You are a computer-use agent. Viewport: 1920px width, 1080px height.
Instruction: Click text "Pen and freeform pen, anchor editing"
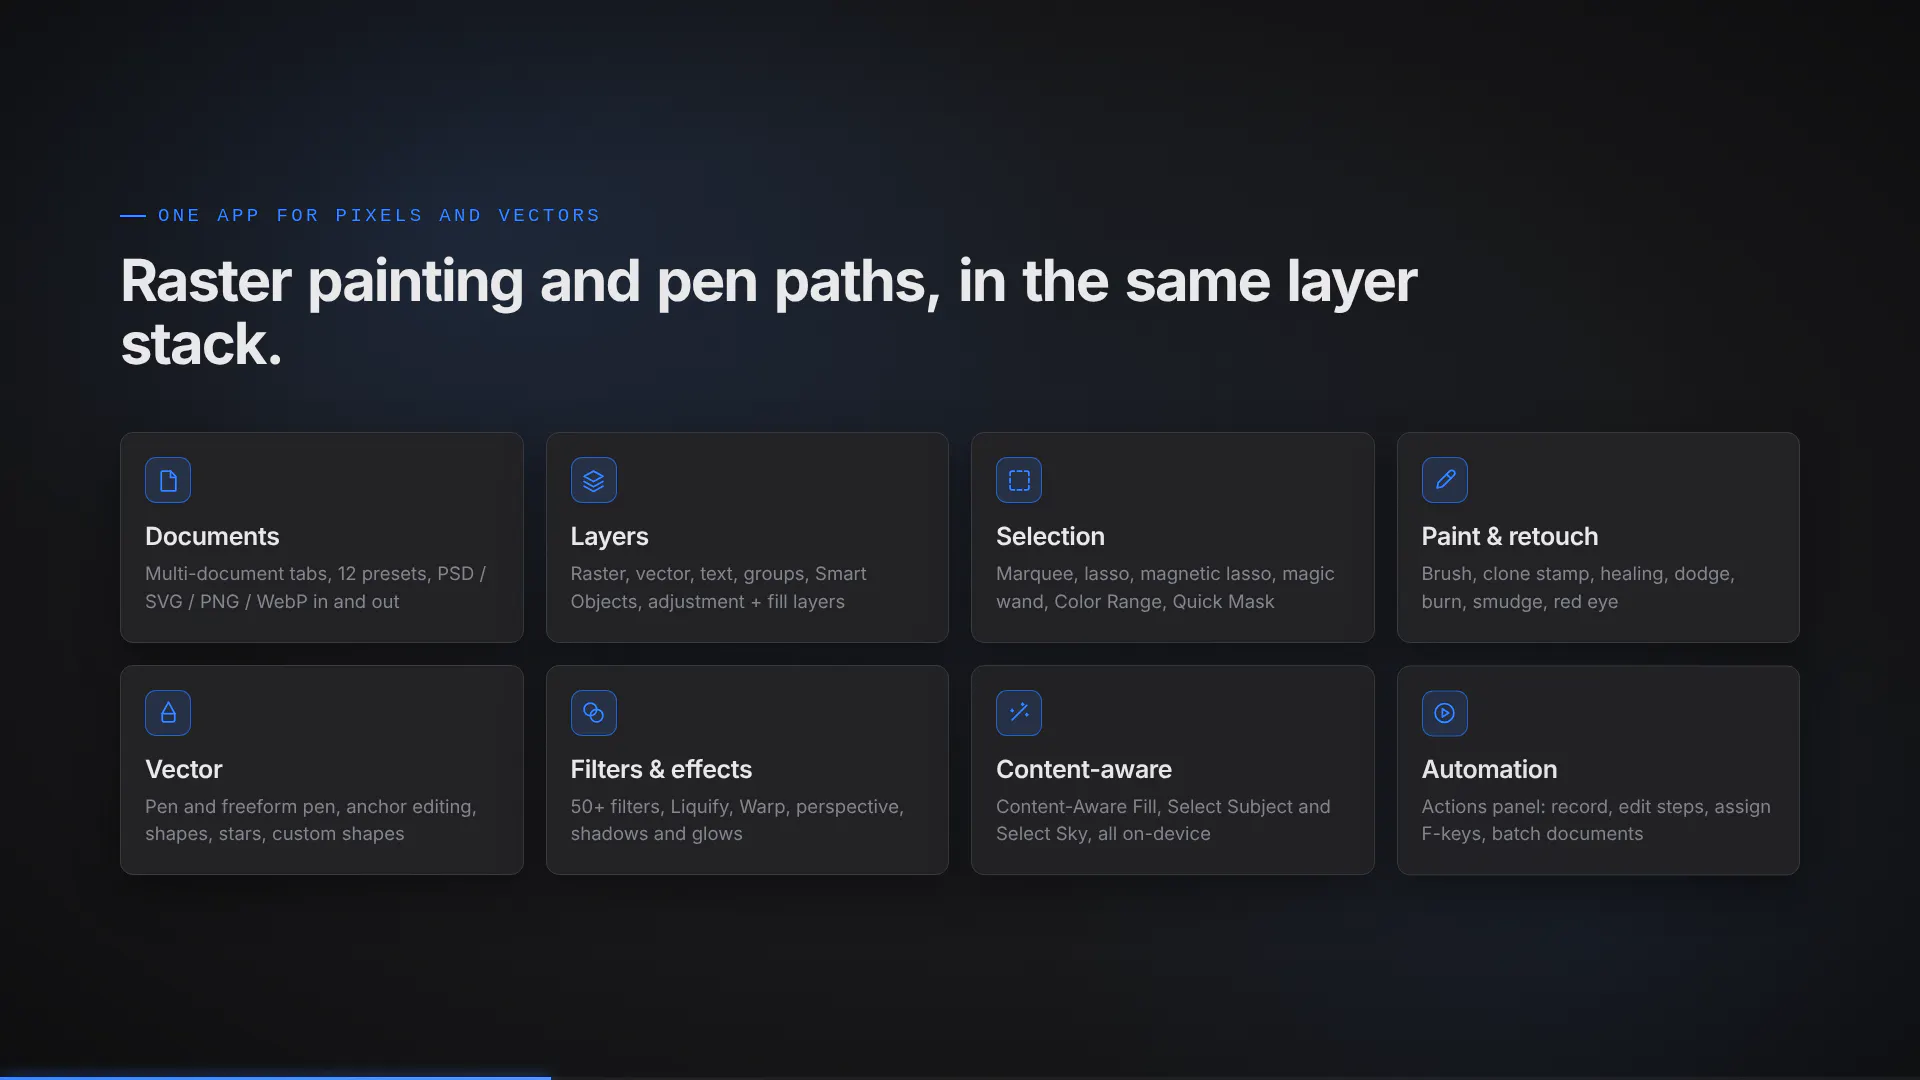point(310,807)
